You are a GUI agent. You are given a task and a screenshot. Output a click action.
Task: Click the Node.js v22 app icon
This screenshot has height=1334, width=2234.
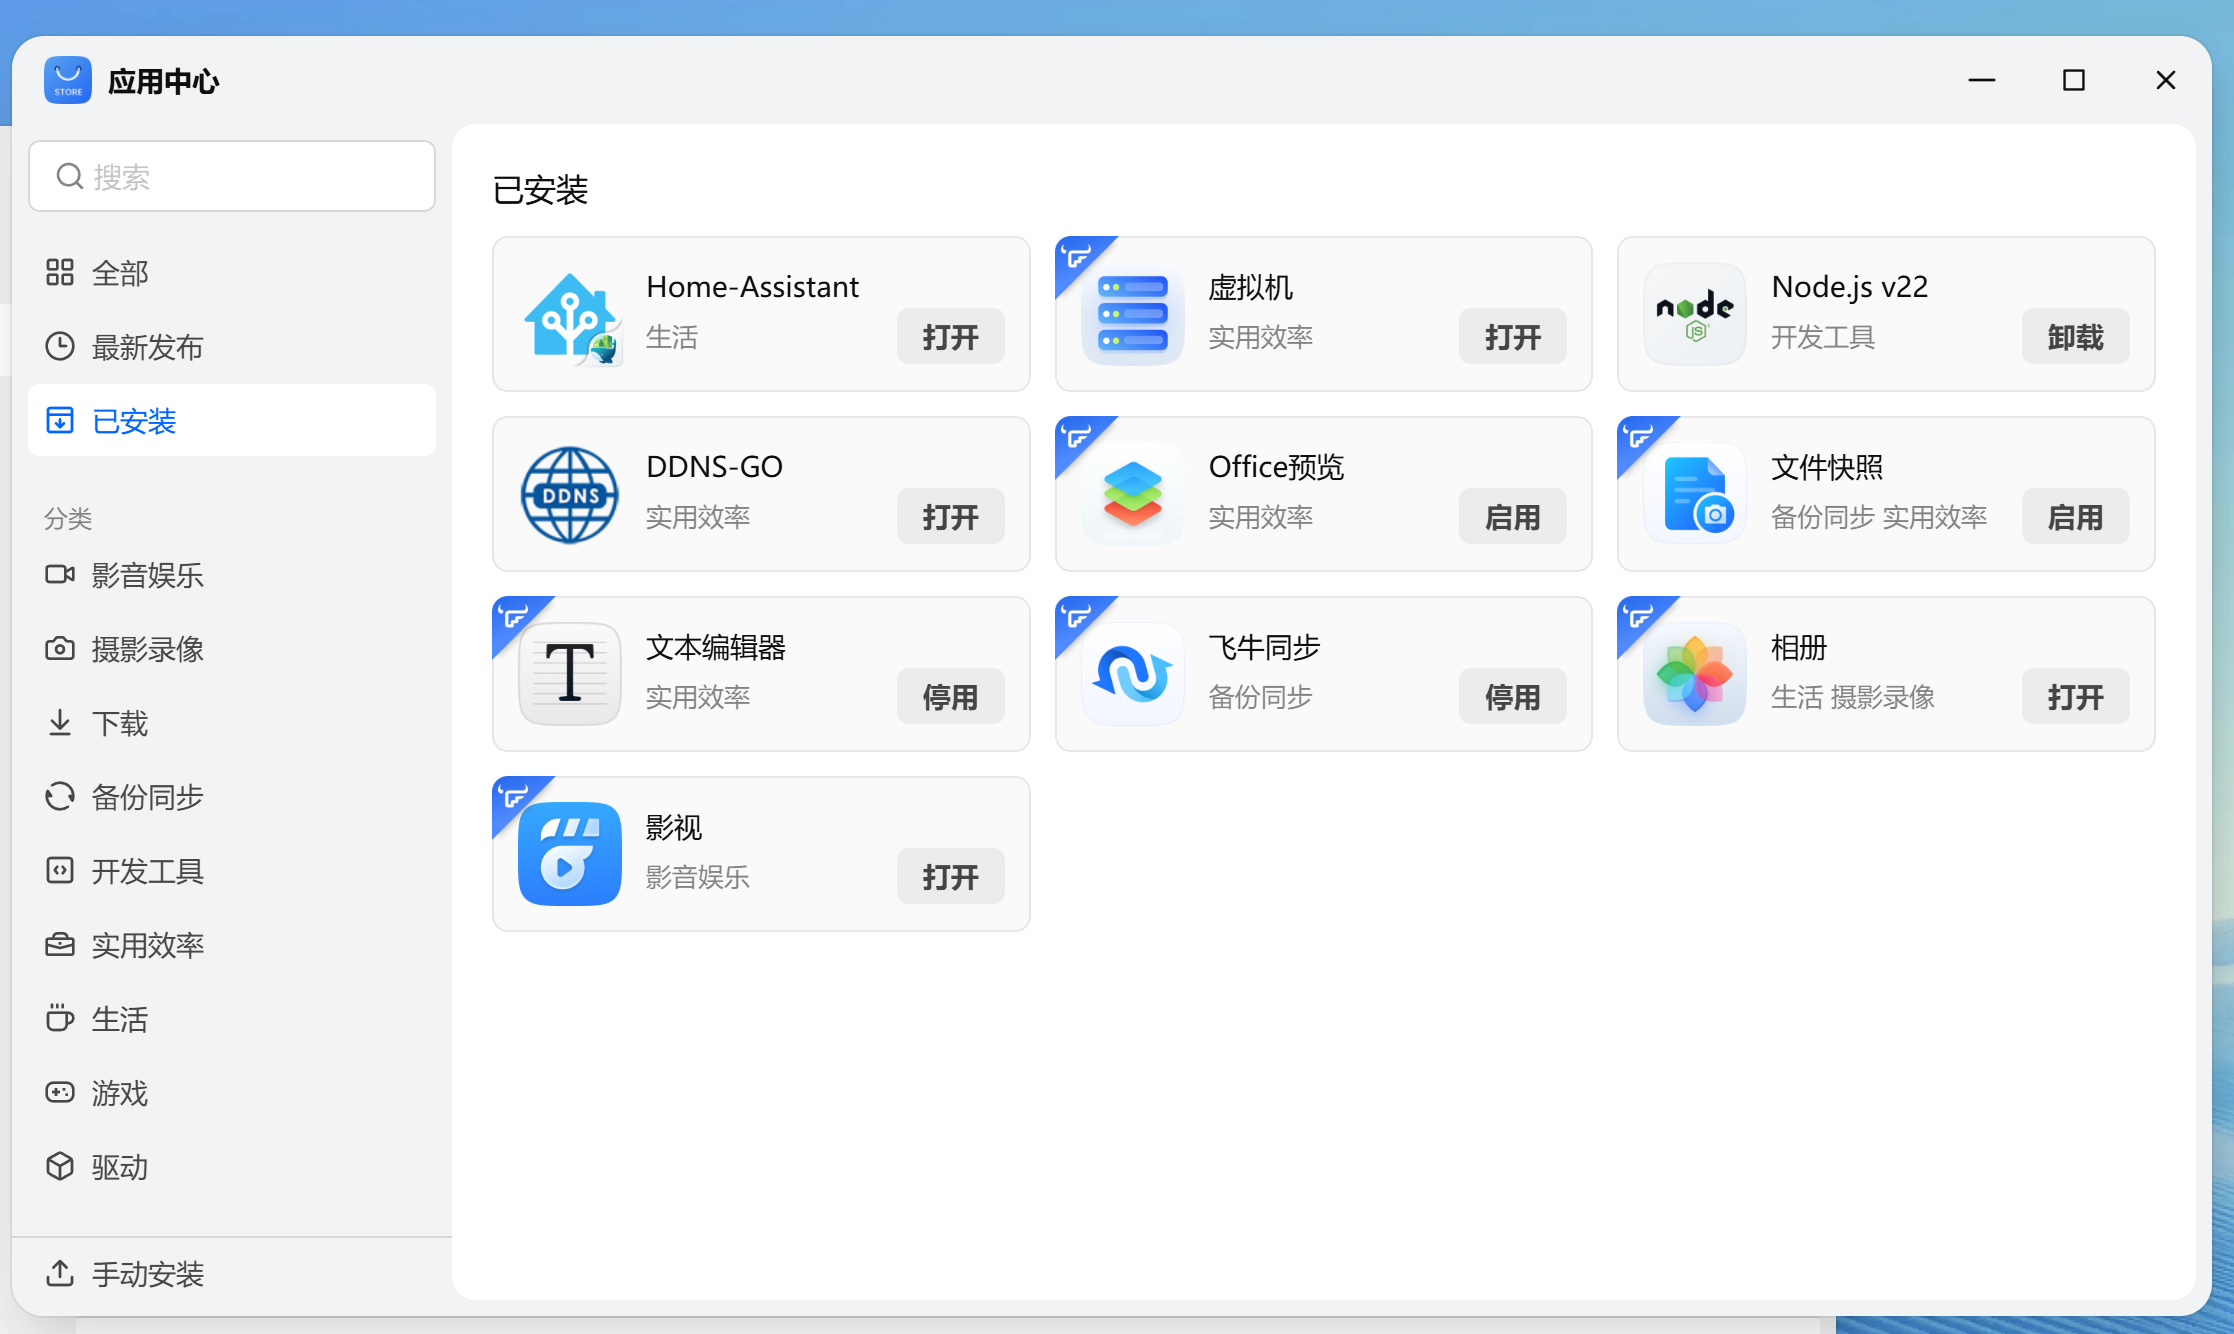coord(1694,314)
